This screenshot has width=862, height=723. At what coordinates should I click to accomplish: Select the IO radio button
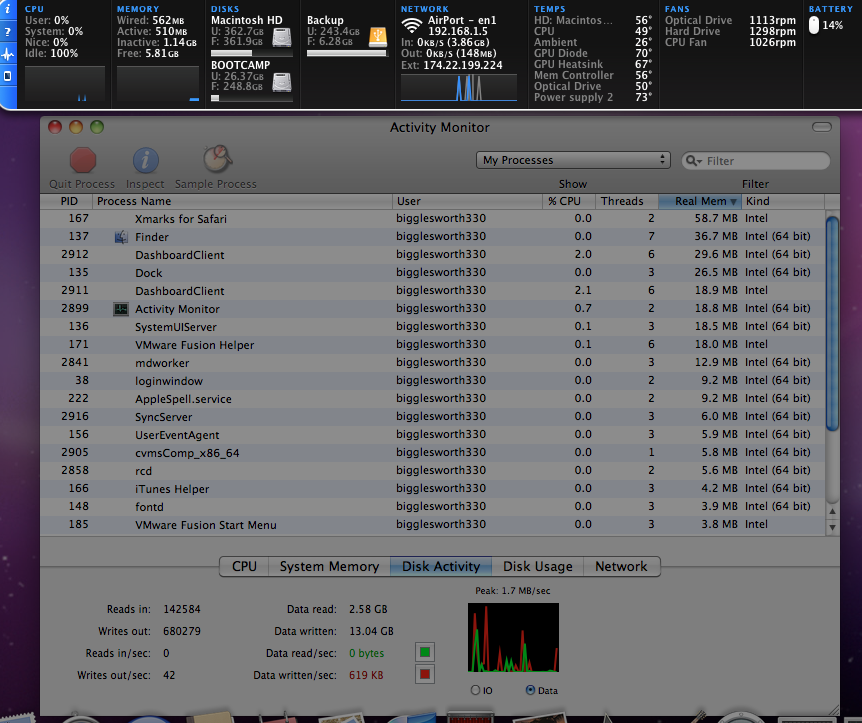click(476, 690)
